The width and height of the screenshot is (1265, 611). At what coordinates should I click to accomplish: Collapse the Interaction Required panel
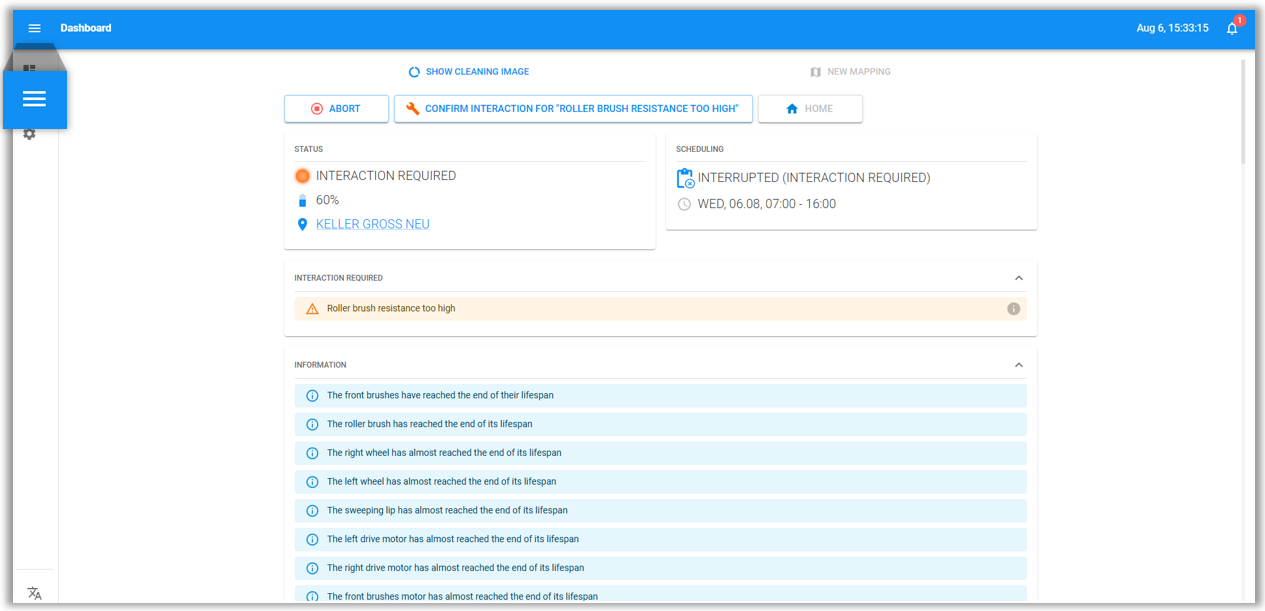click(1018, 278)
